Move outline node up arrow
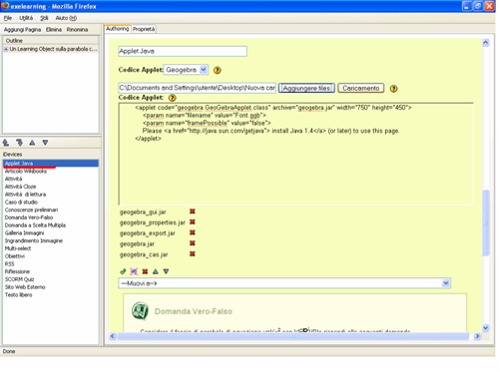The width and height of the screenshot is (500, 372). pyautogui.click(x=32, y=143)
